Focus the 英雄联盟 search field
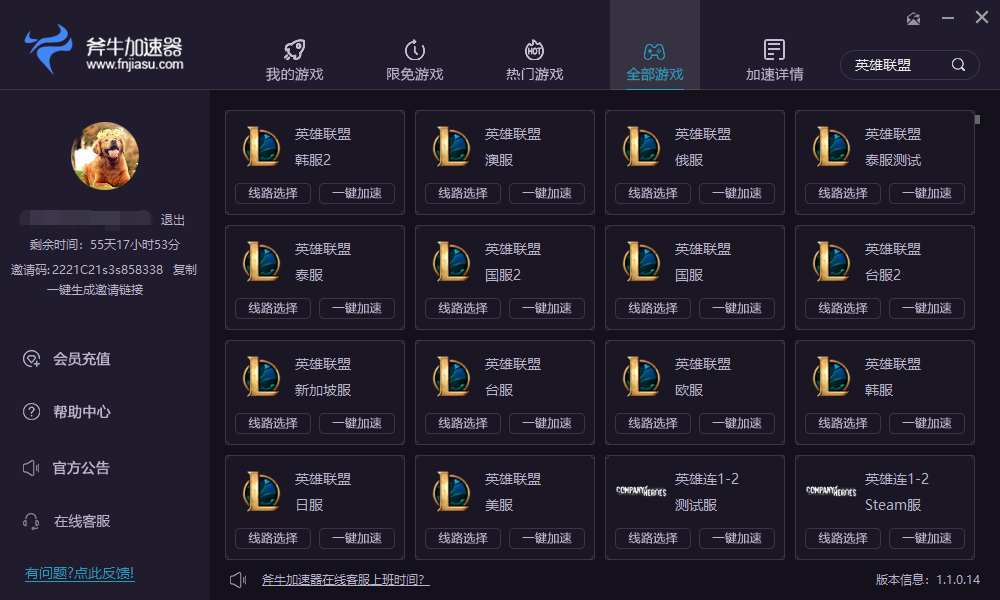The width and height of the screenshot is (1000, 600). [909, 65]
